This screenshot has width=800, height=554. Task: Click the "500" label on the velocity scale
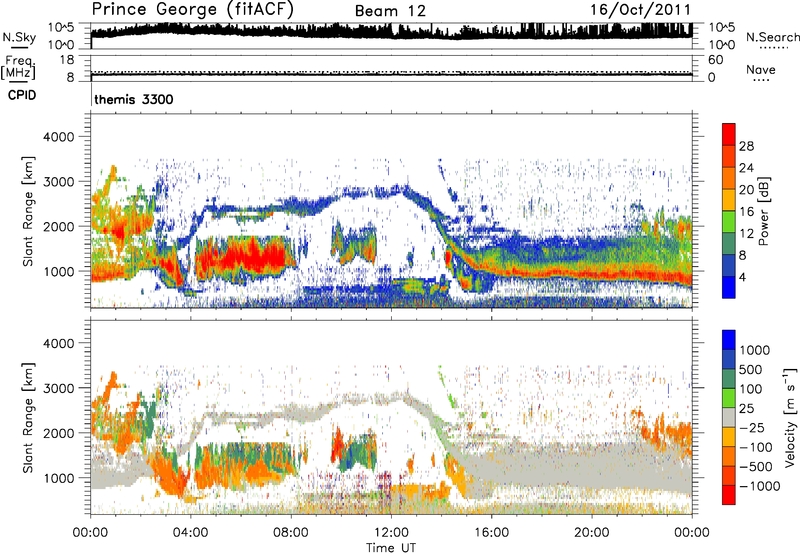[x=750, y=369]
